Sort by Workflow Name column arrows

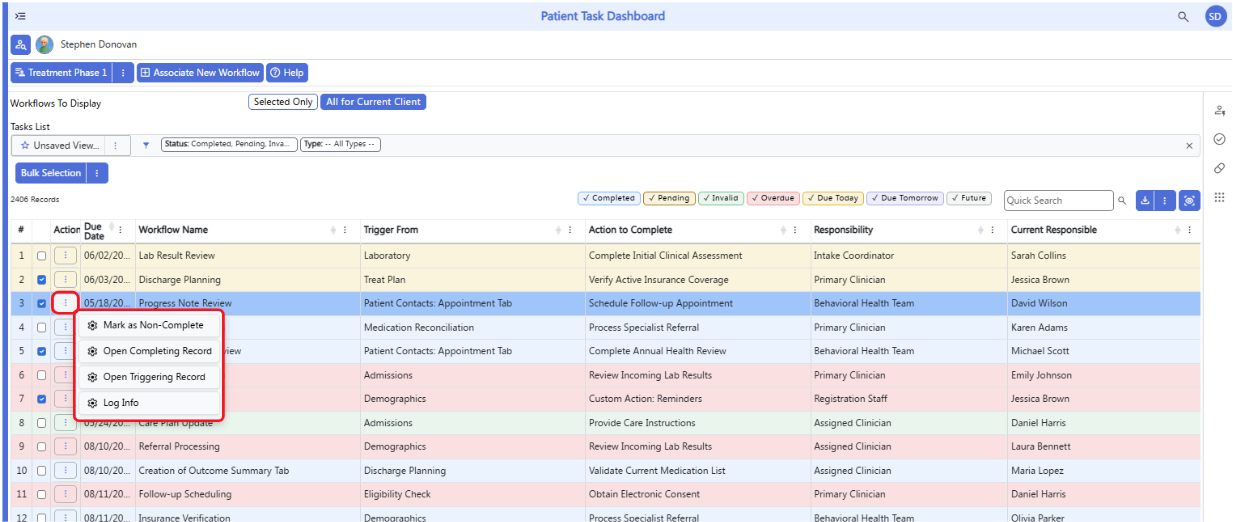(x=332, y=230)
